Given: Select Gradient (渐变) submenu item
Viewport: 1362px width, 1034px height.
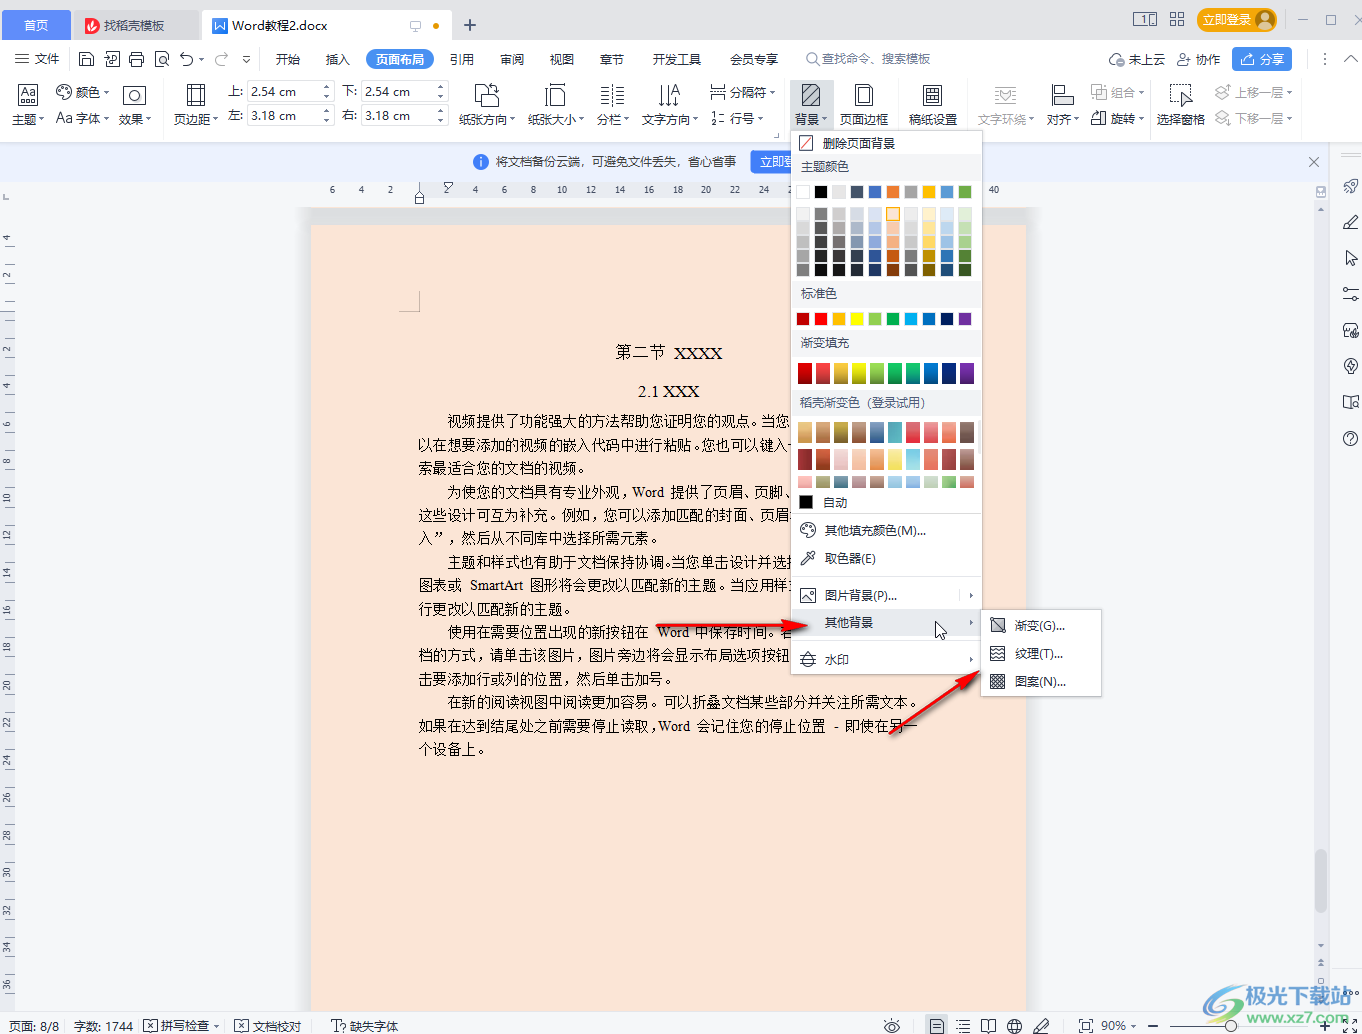Looking at the screenshot, I should tap(1041, 625).
